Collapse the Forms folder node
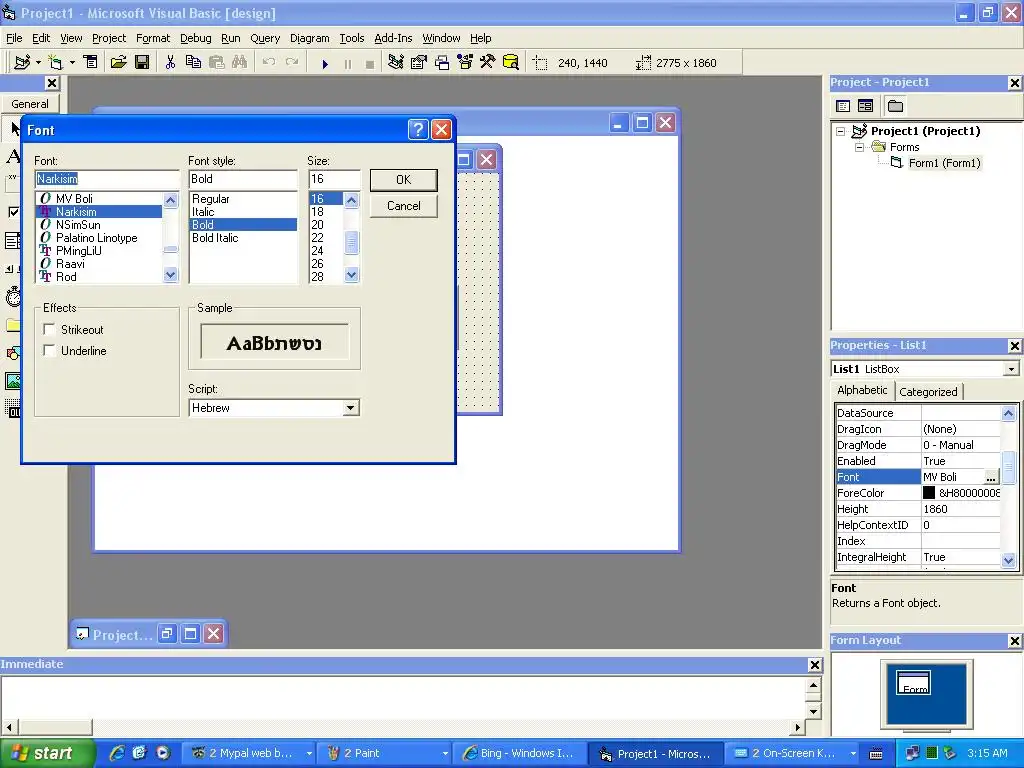Screen dimensions: 1024x768 tap(859, 147)
